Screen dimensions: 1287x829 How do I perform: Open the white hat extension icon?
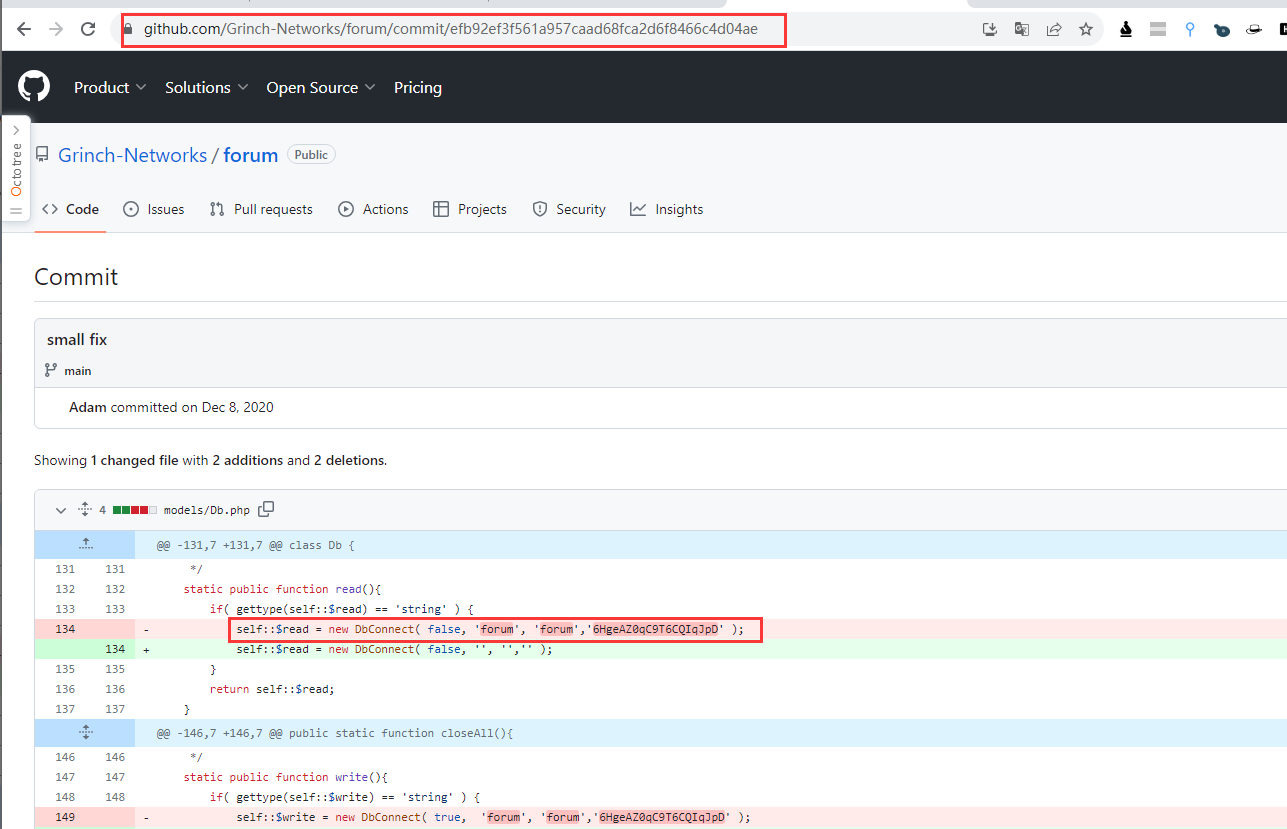point(1254,30)
